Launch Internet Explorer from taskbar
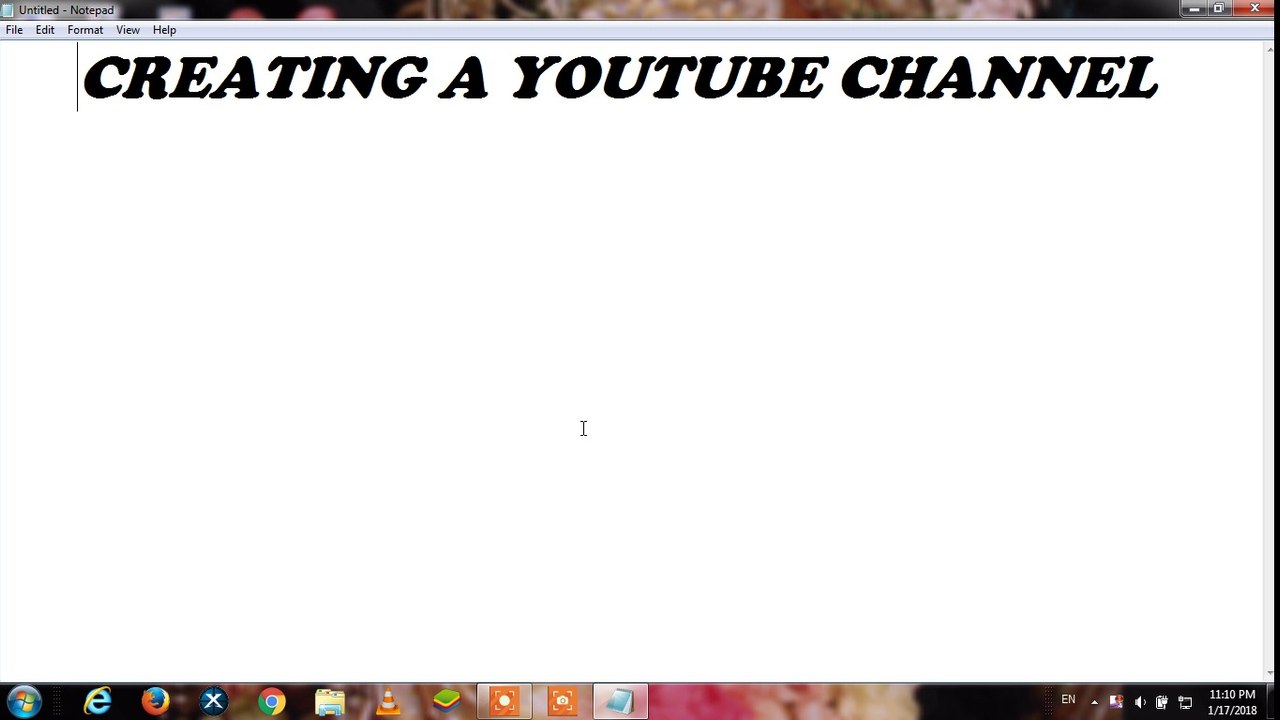 (x=97, y=701)
